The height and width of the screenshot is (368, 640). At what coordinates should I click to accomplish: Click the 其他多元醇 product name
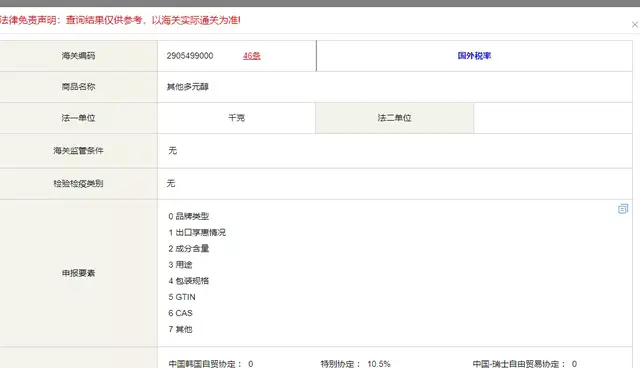coord(188,87)
